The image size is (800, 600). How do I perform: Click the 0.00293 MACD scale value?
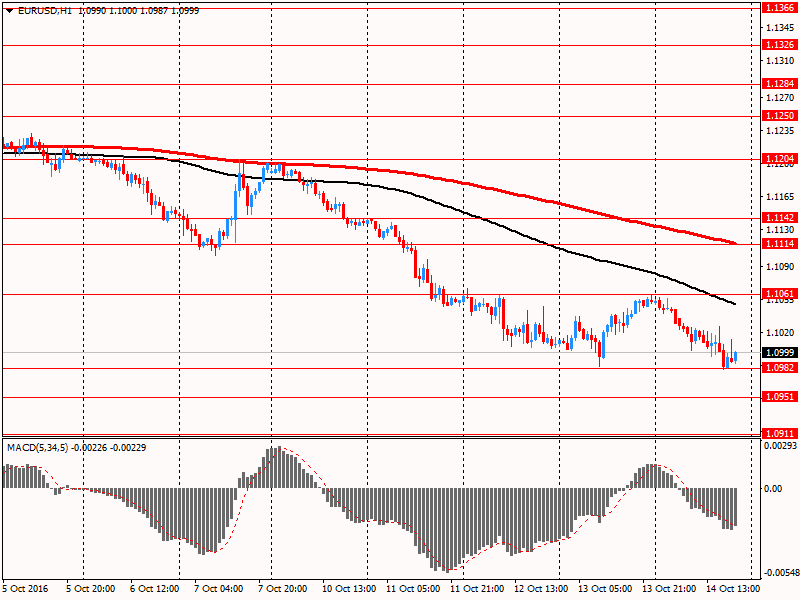pyautogui.click(x=780, y=446)
